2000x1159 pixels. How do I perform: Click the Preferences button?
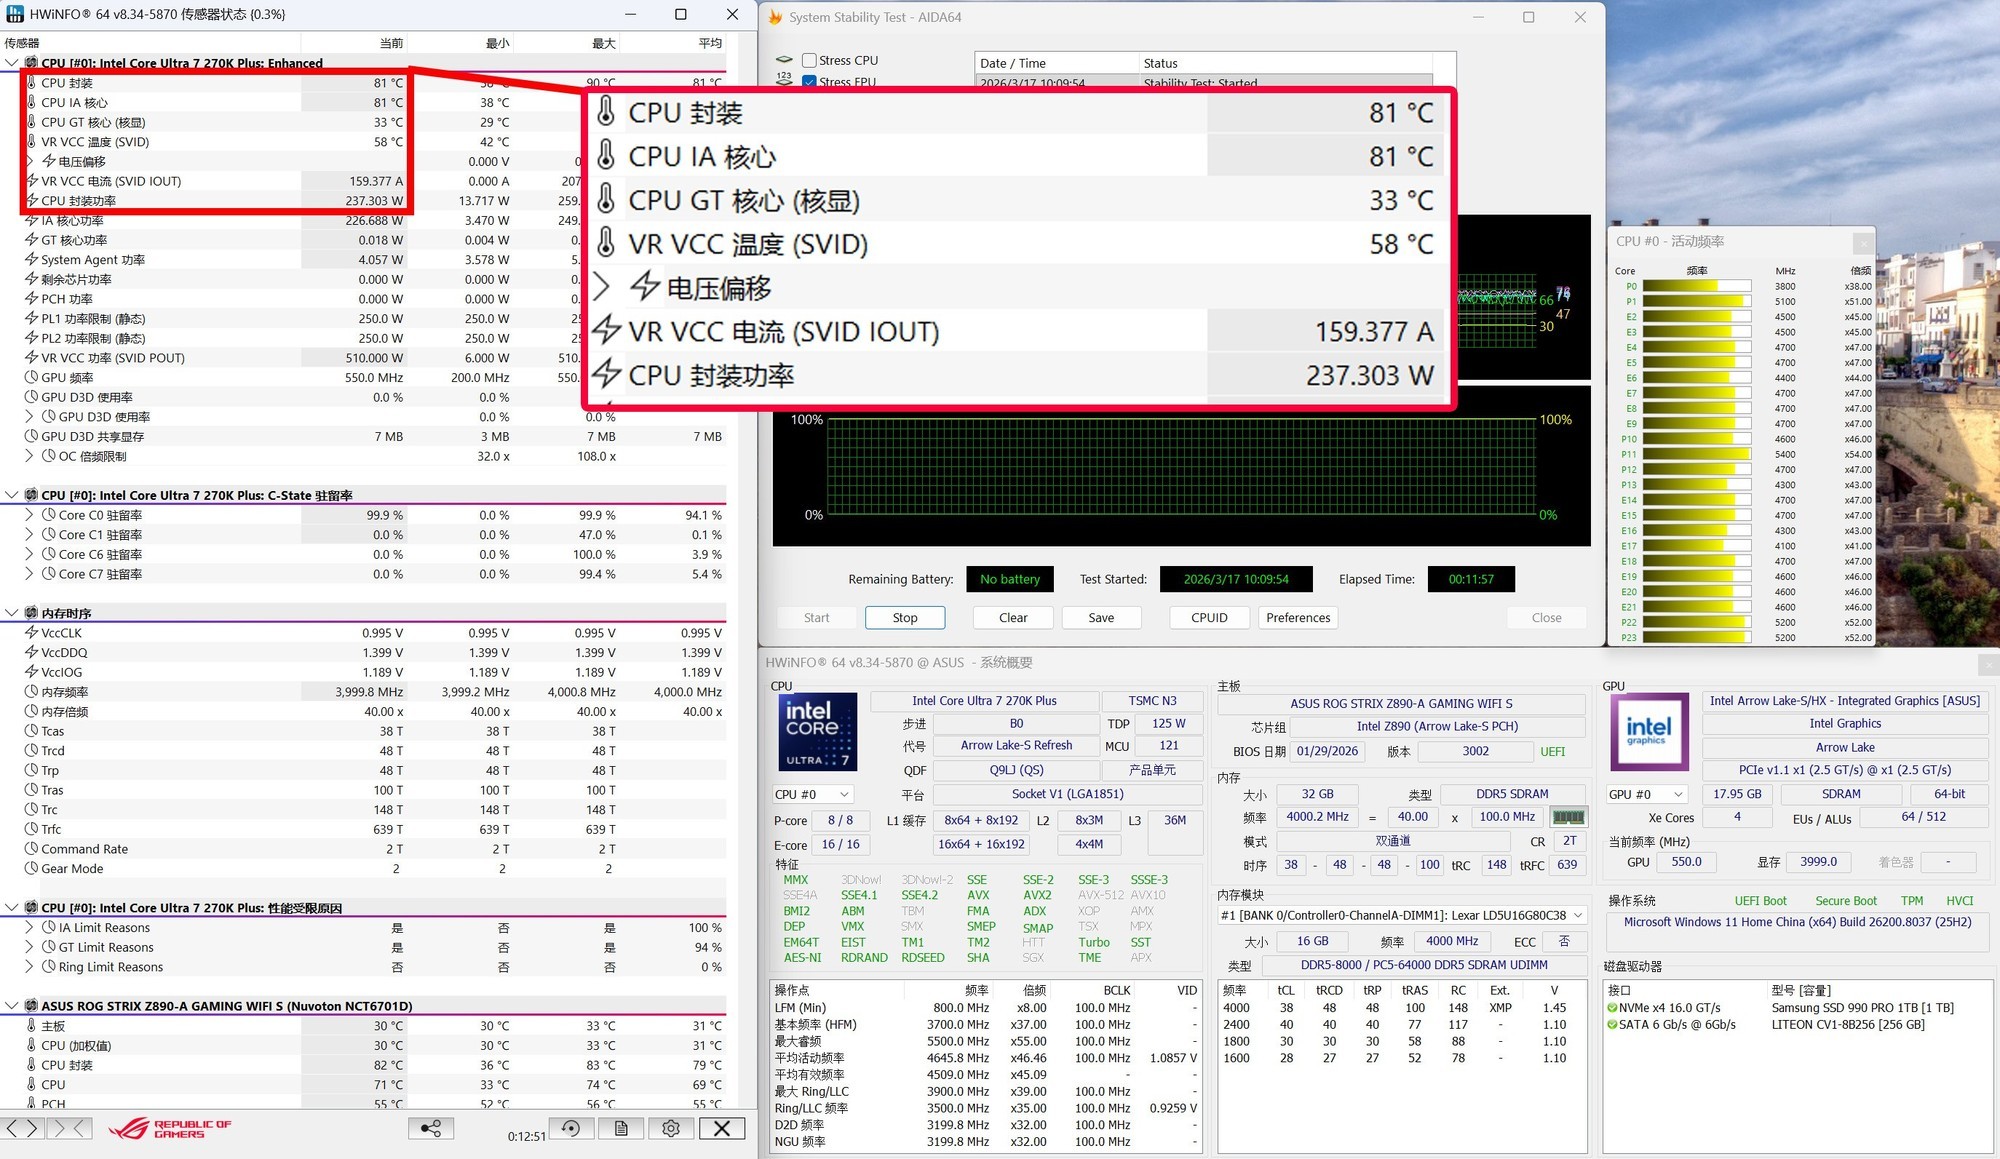point(1298,618)
